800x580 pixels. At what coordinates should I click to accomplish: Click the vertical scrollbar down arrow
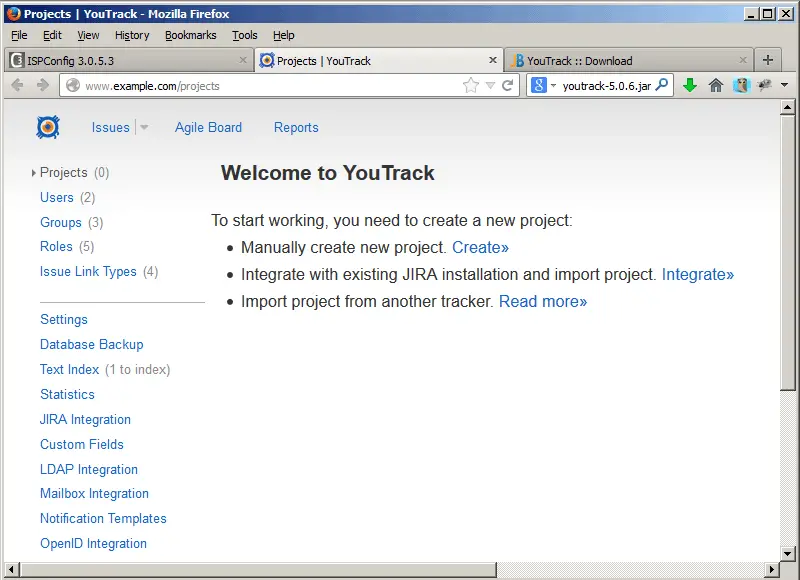[787, 553]
